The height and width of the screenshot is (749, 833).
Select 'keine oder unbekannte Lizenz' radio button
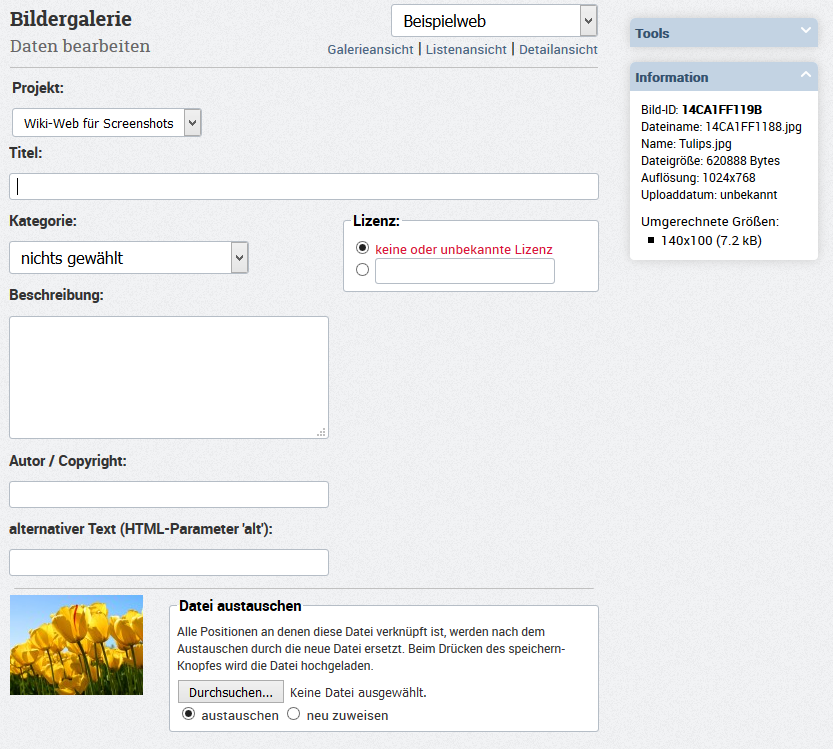[362, 248]
